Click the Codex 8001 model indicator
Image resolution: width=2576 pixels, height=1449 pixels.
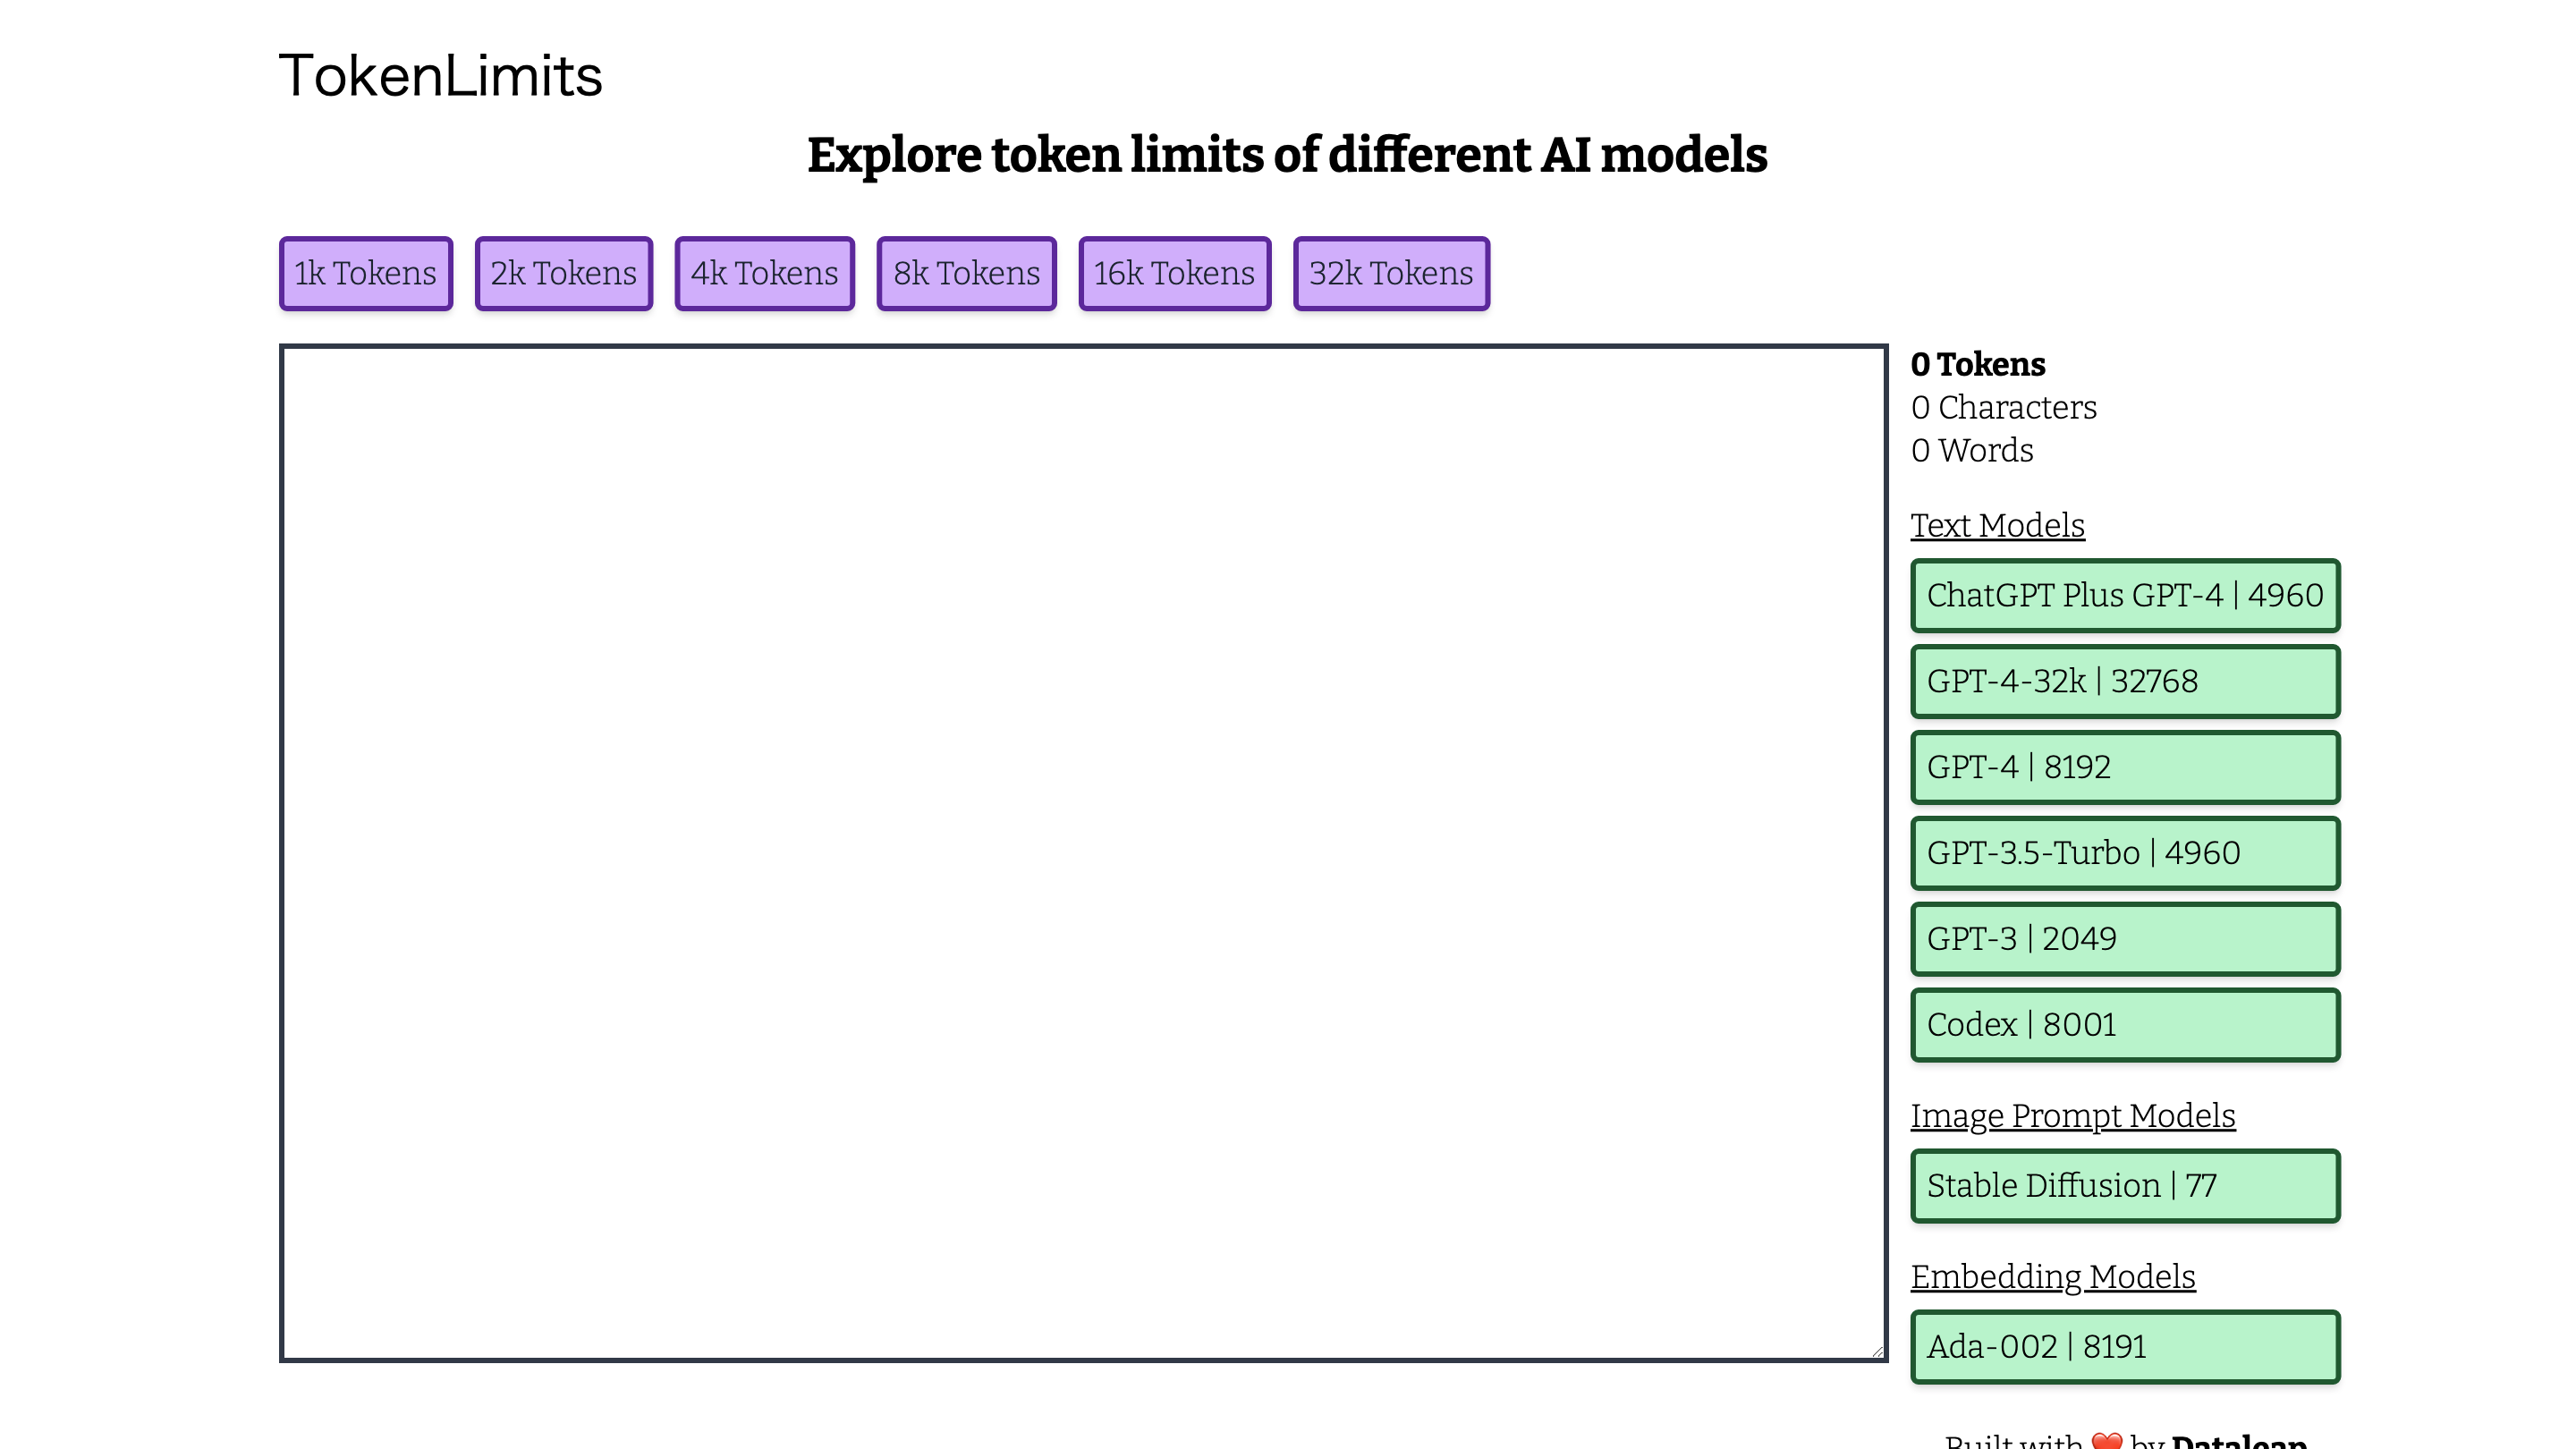(x=2125, y=1024)
